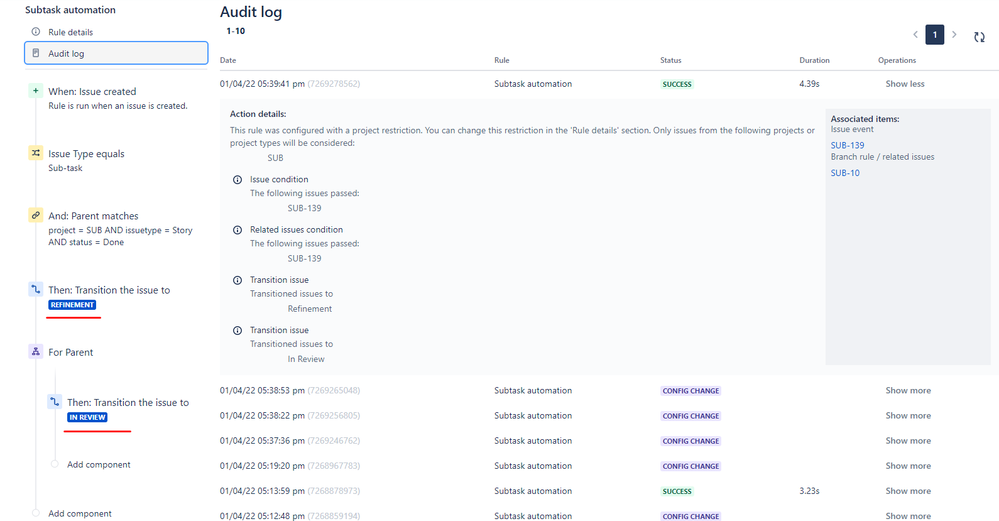The image size is (999, 521).
Task: Open related issue SUB-10 link
Action: tap(845, 173)
